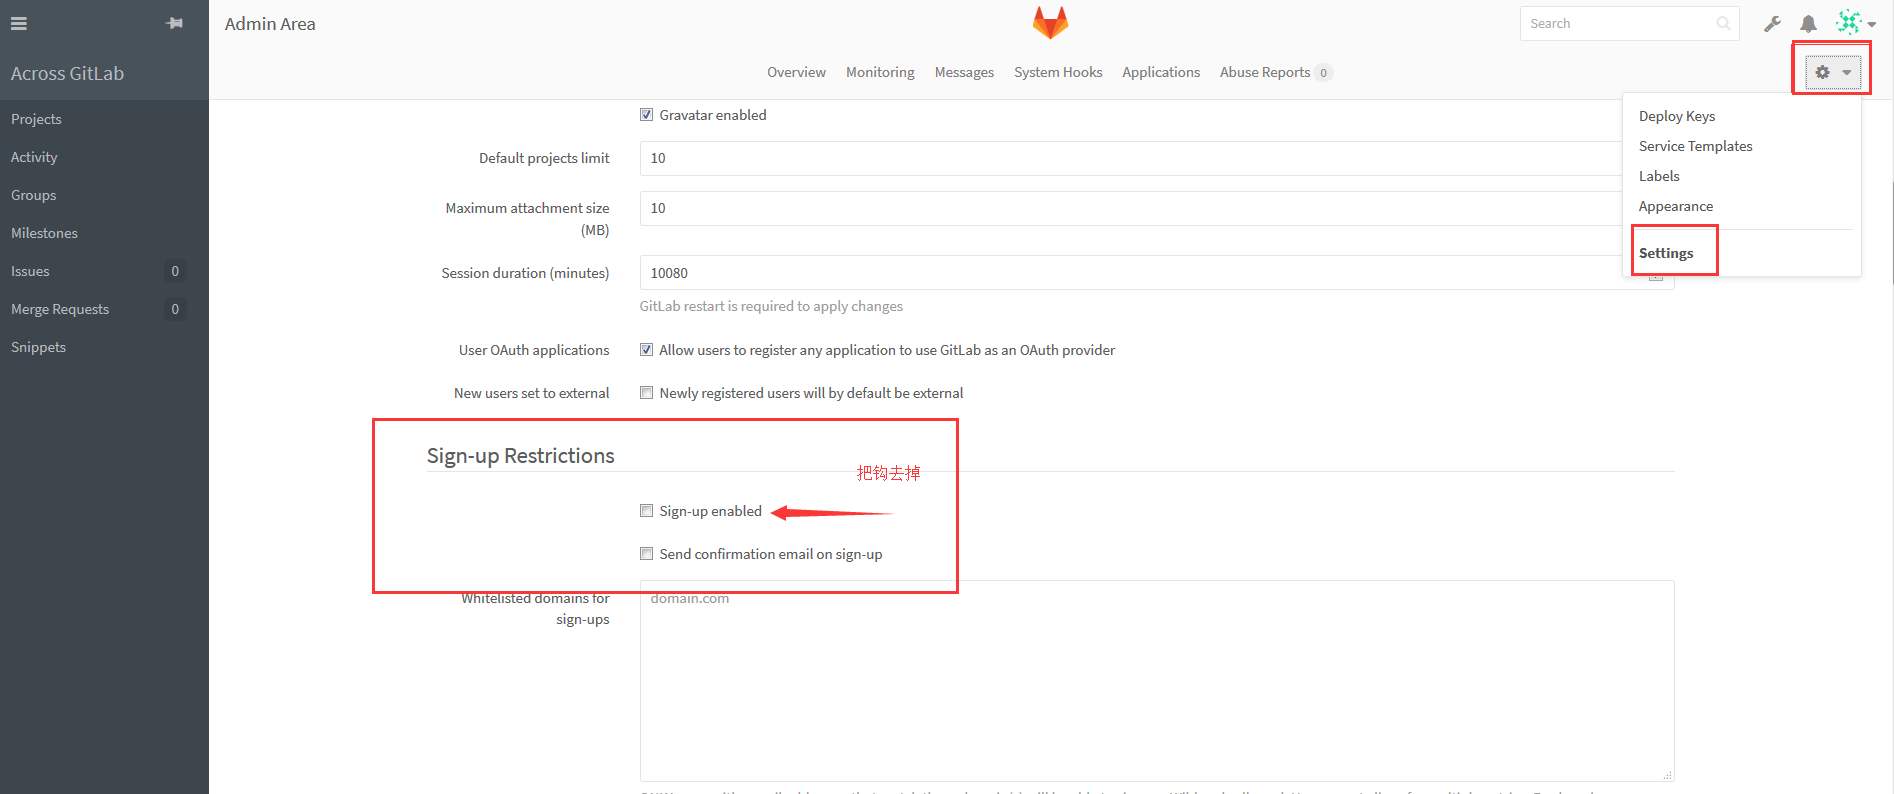Click the User OAuth applications label
This screenshot has height=794, width=1894.
tap(534, 350)
